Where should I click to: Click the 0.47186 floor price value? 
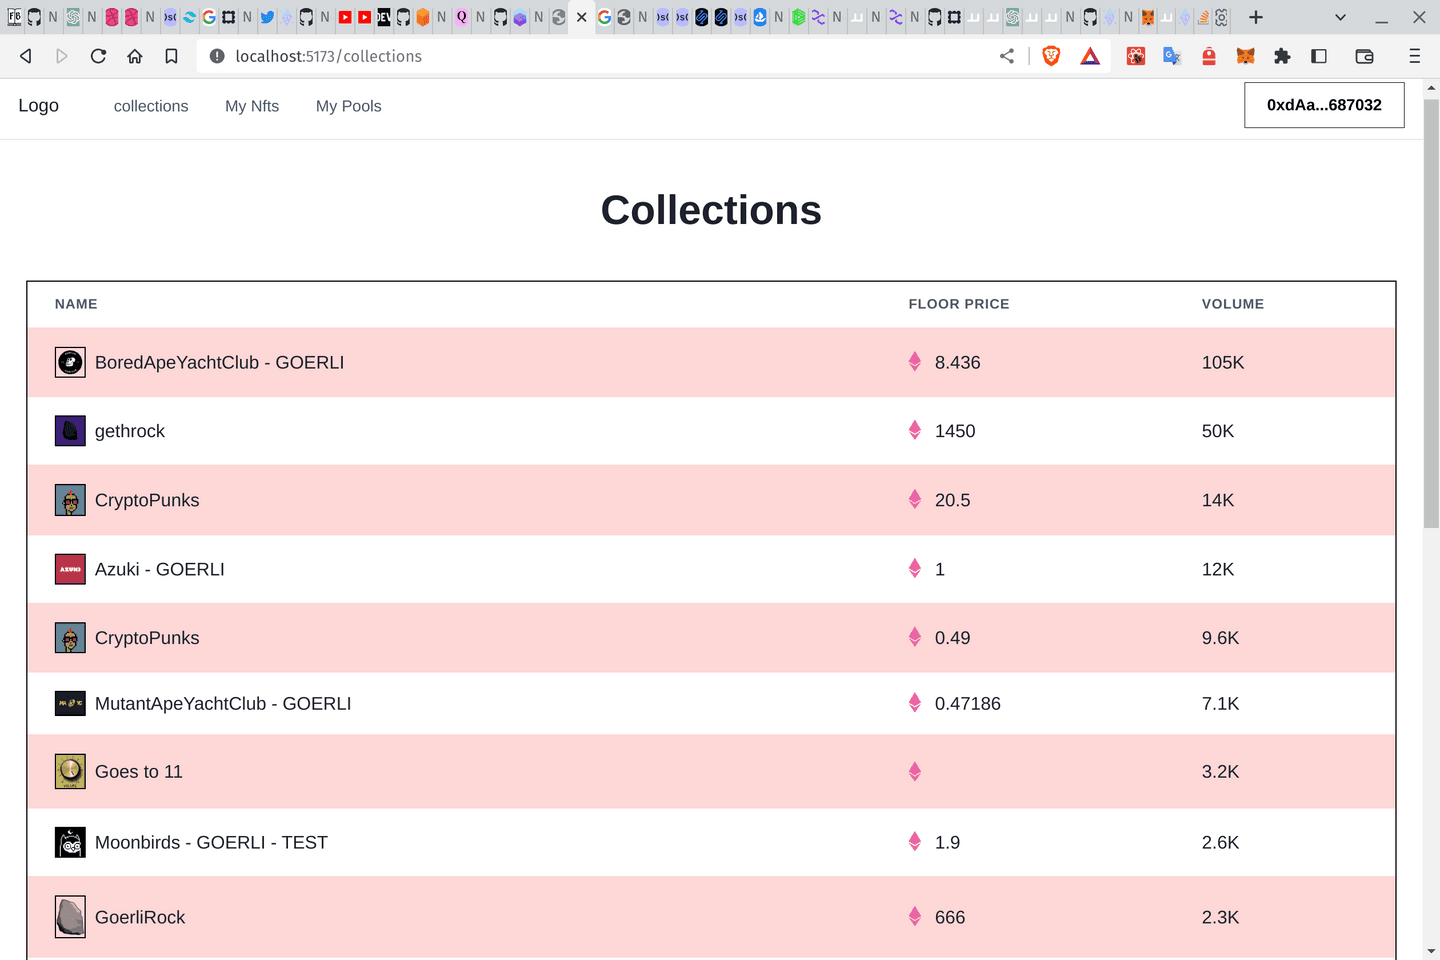[968, 703]
